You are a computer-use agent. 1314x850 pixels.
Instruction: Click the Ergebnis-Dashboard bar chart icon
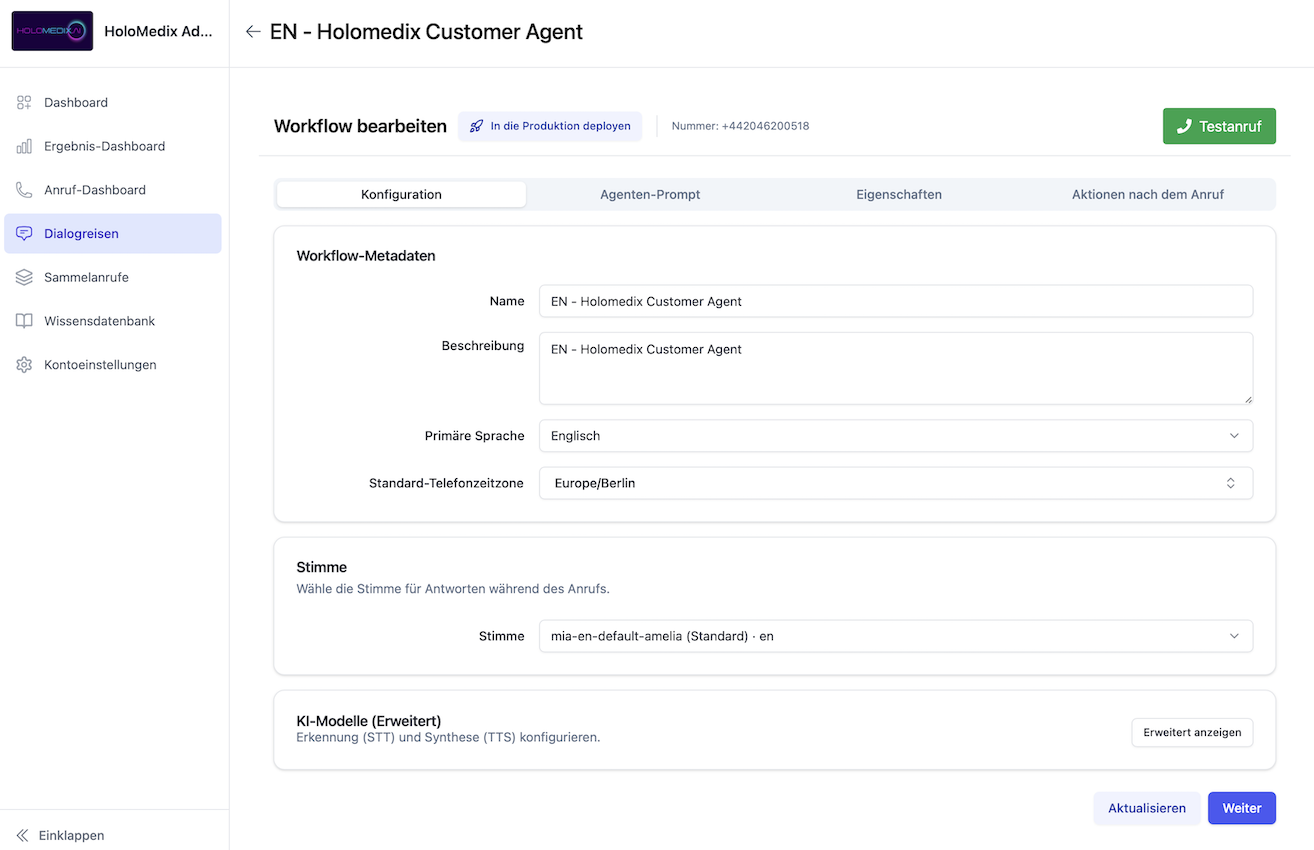coord(24,147)
